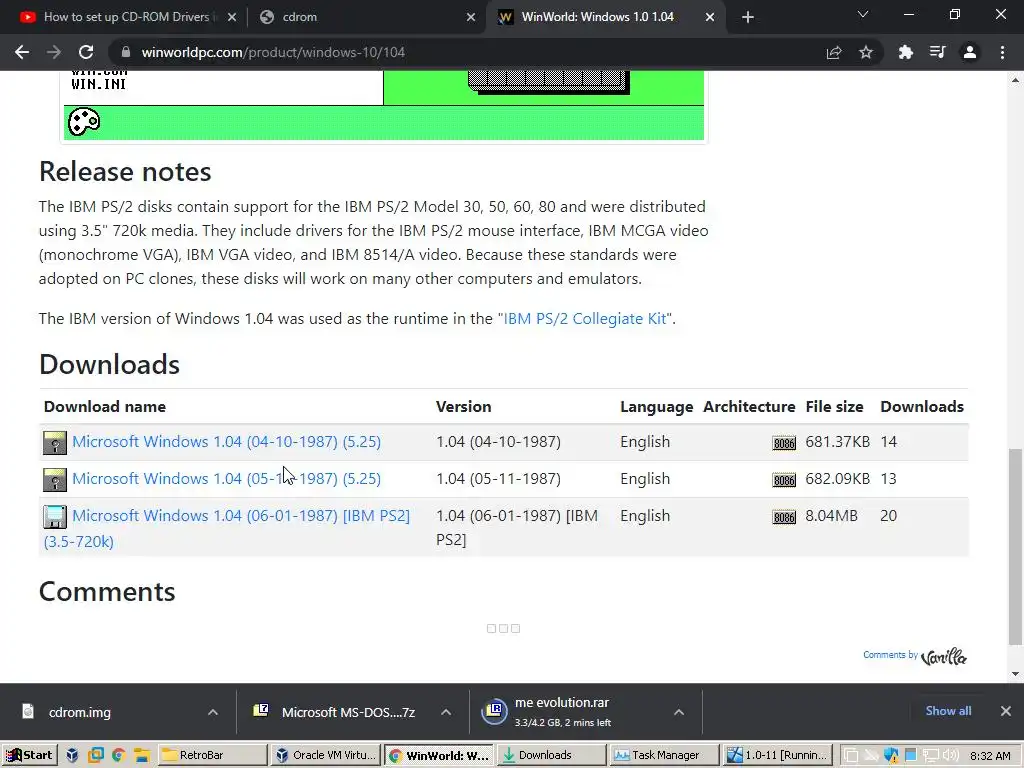Share this page via share icon
1024x768 pixels.
834,52
